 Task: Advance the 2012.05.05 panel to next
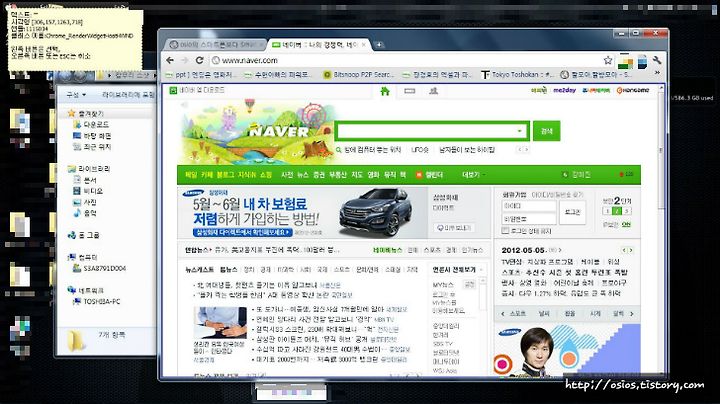coord(631,250)
